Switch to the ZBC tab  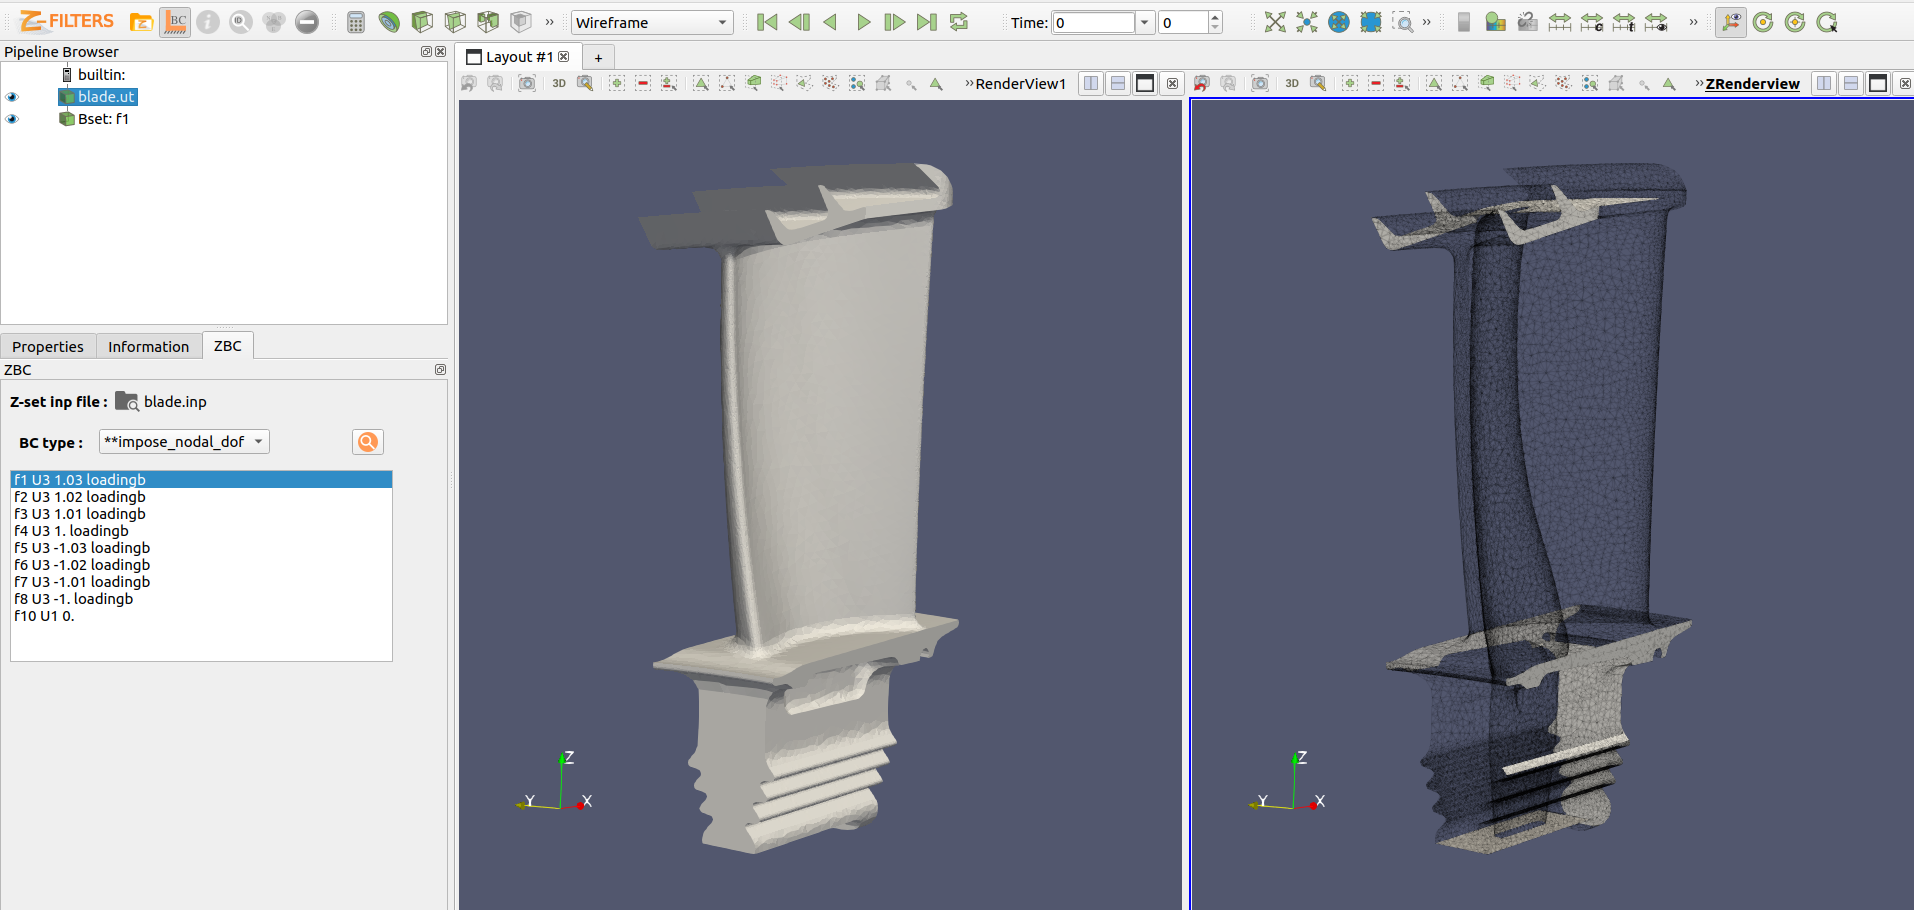point(228,345)
